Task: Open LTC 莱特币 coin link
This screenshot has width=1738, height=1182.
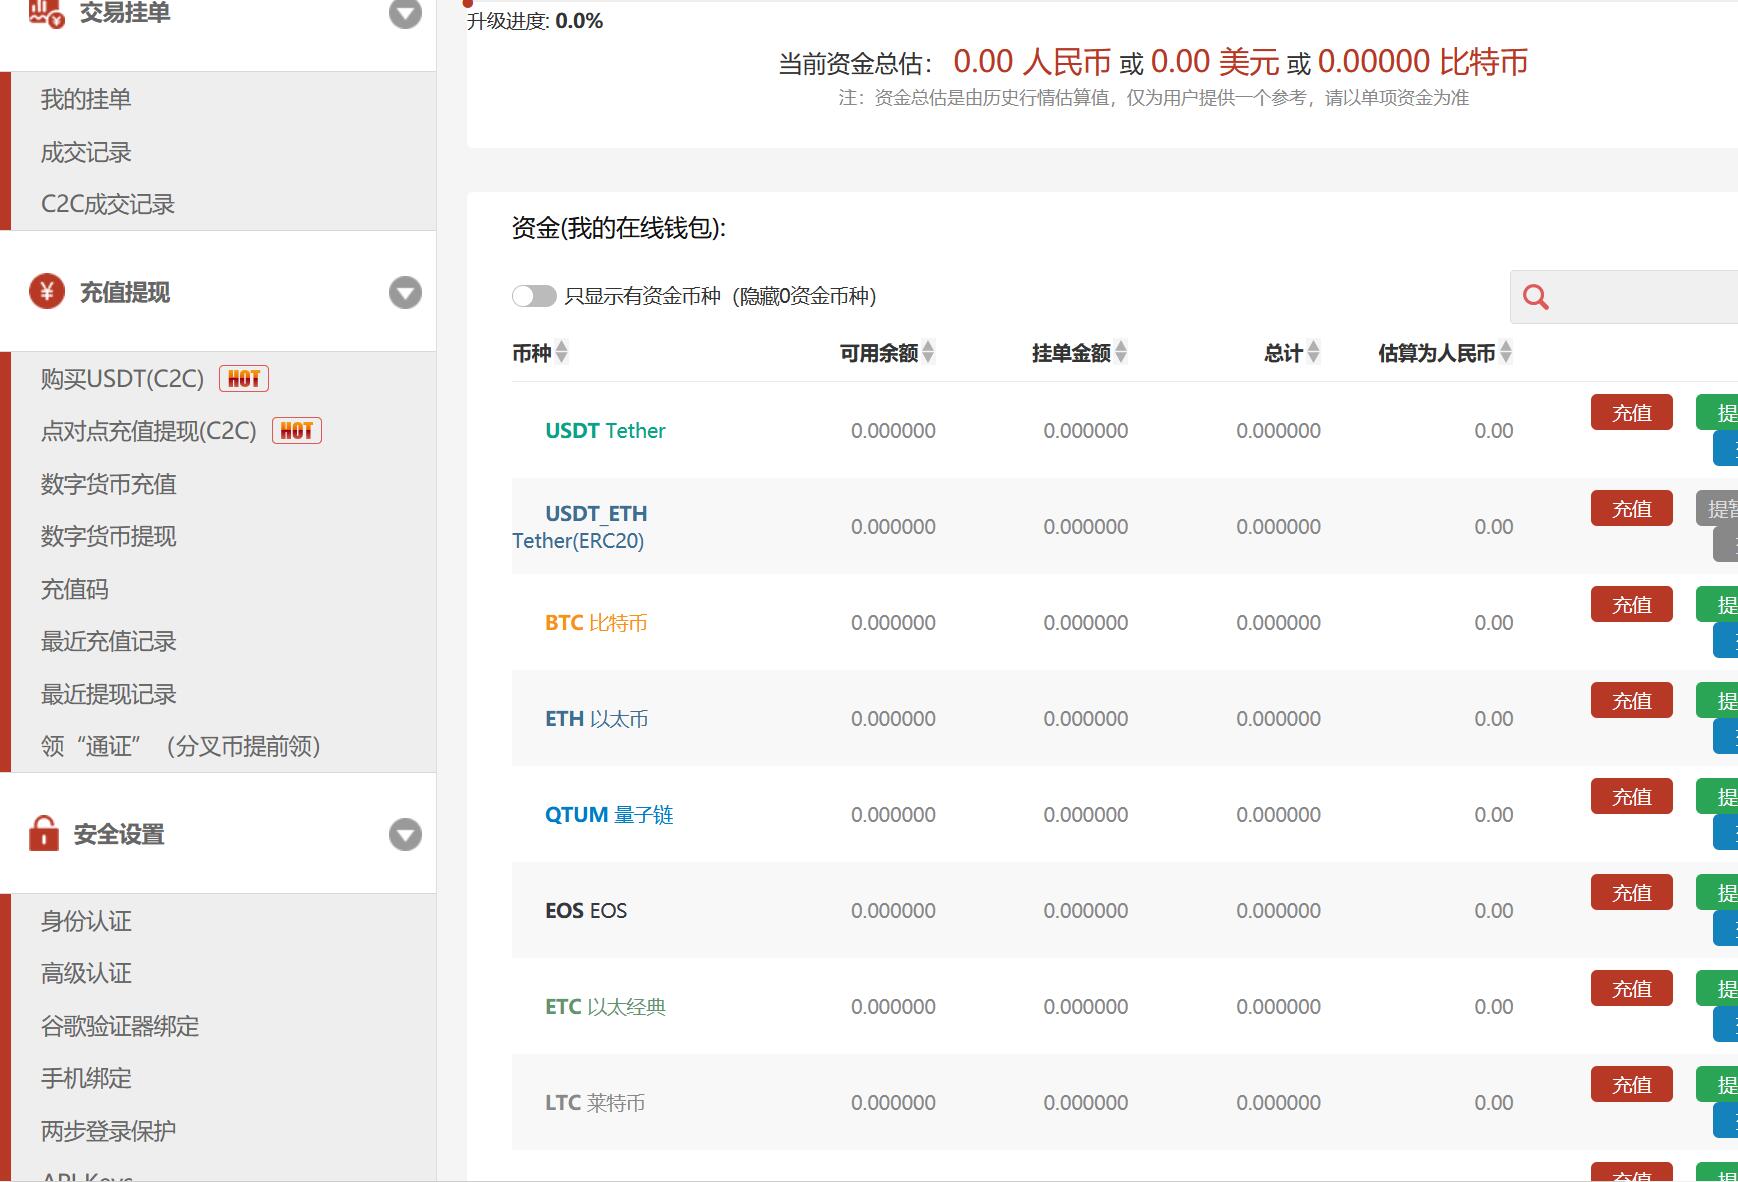Action: coord(595,1103)
